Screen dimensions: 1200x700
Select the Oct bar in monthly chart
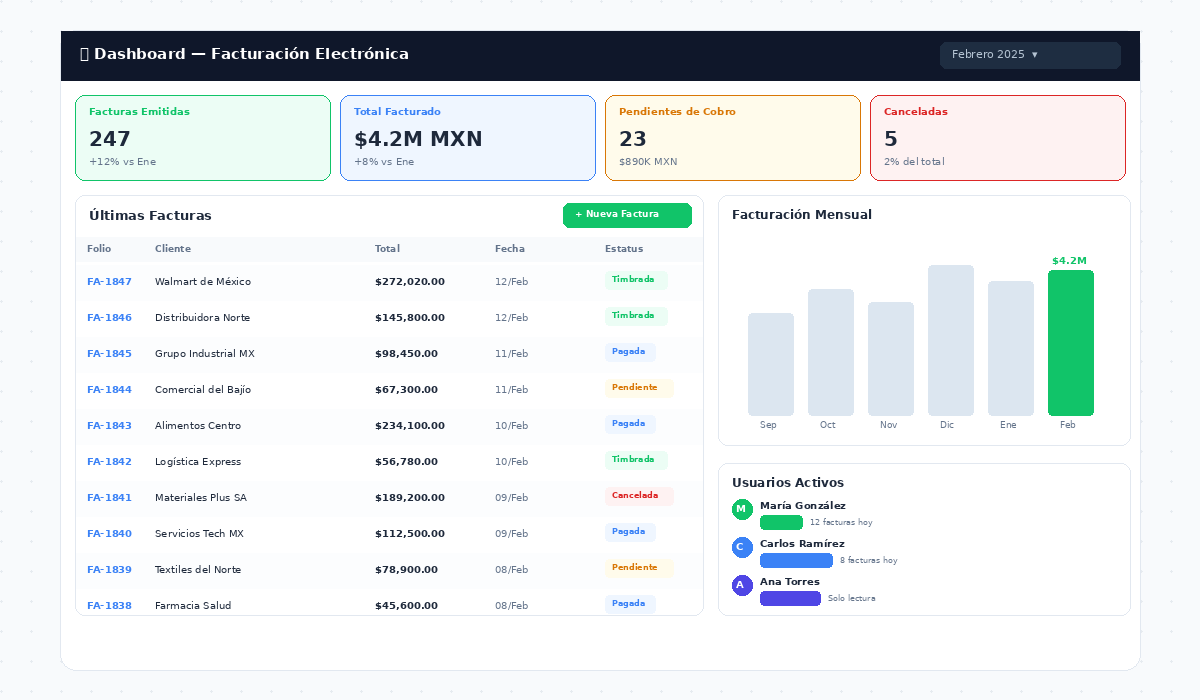[x=831, y=353]
